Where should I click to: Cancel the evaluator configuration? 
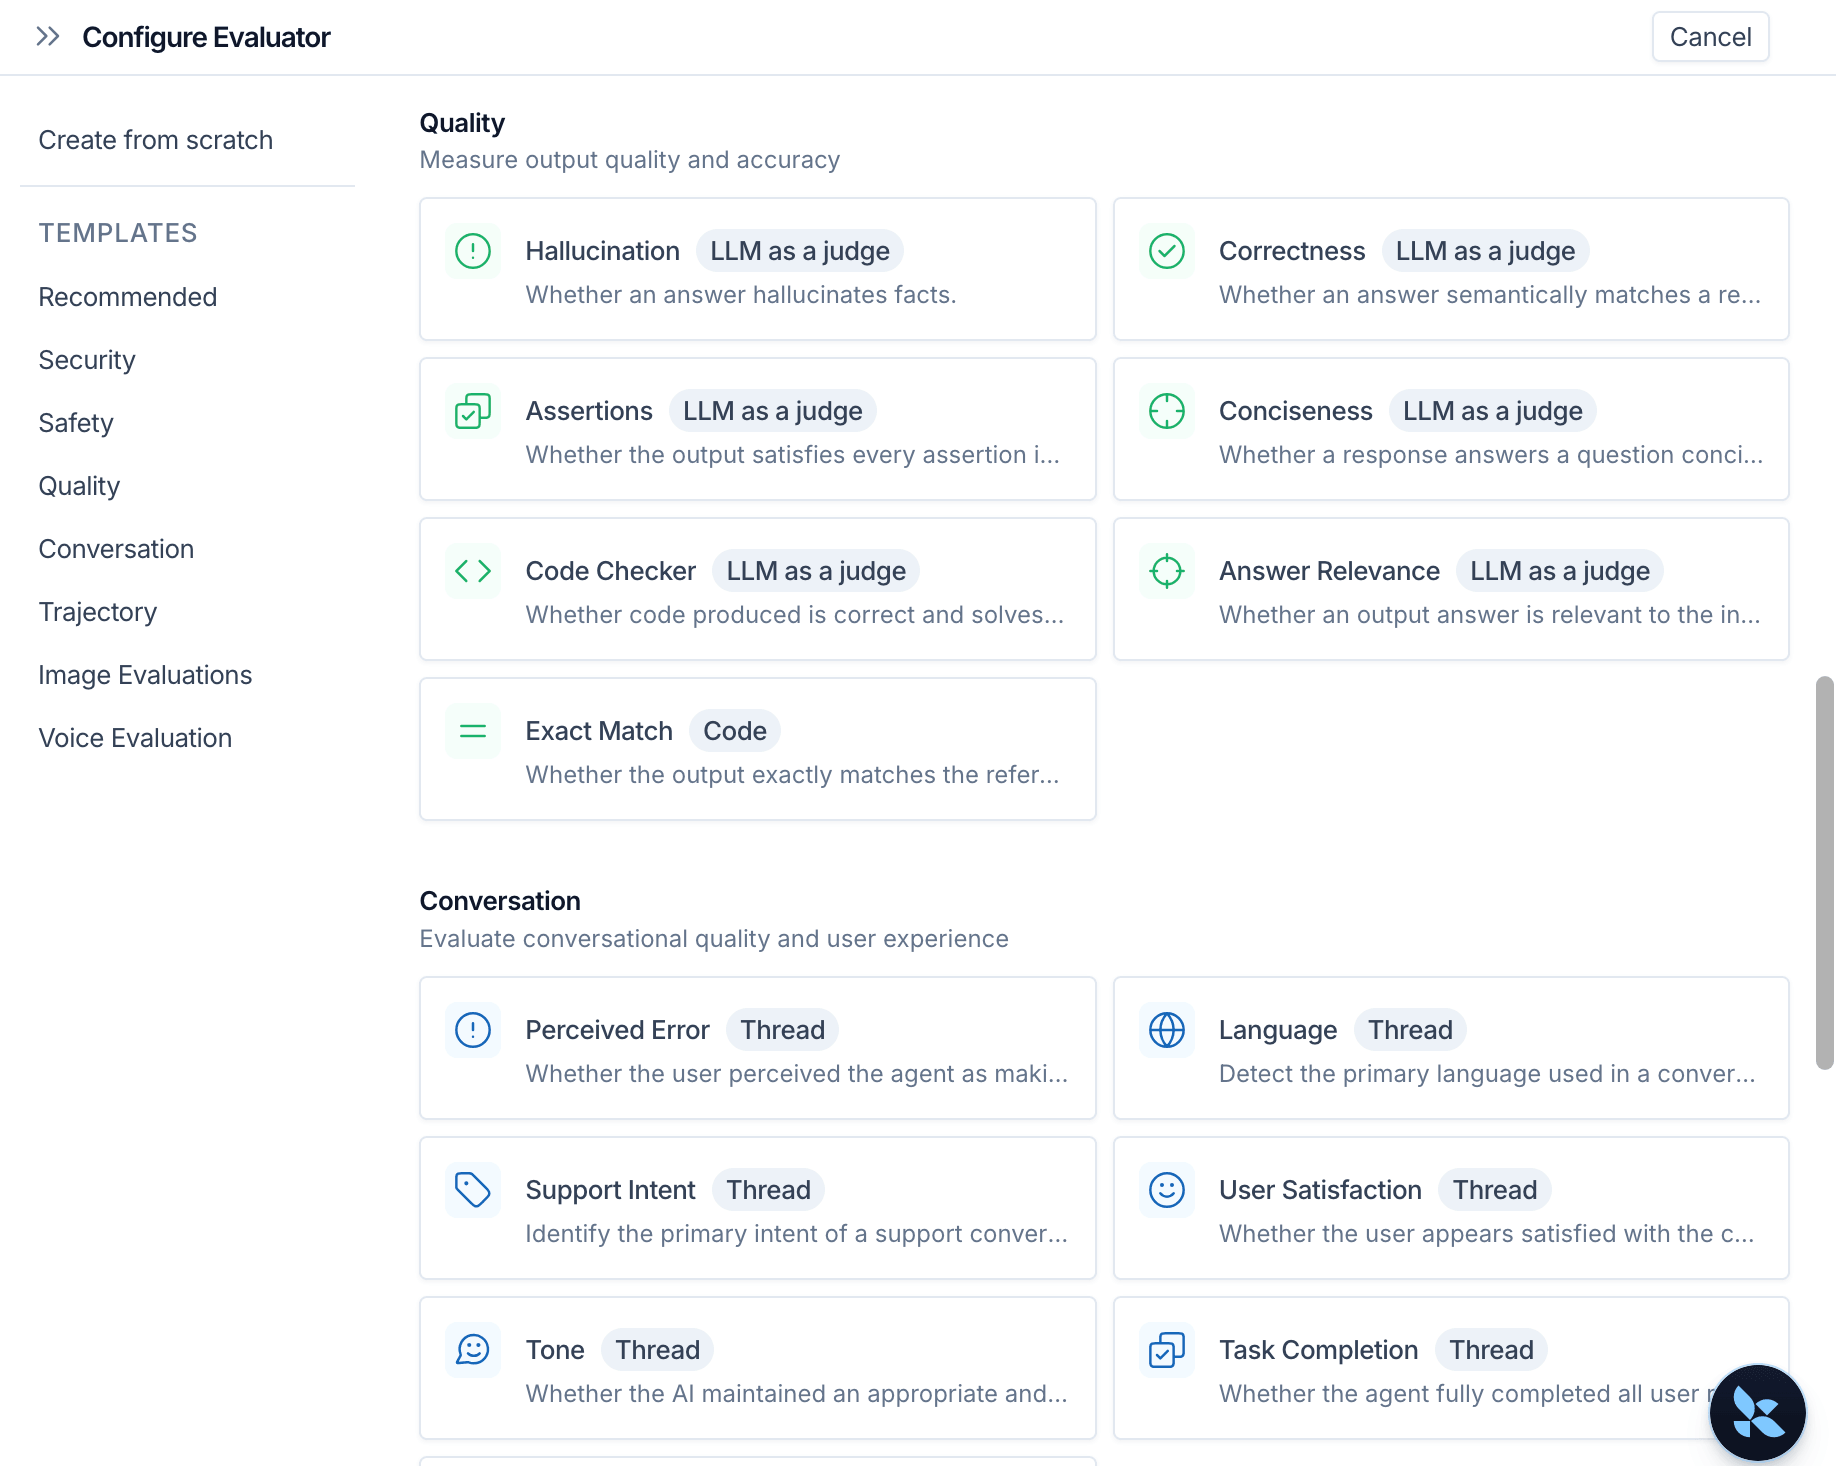(x=1710, y=37)
